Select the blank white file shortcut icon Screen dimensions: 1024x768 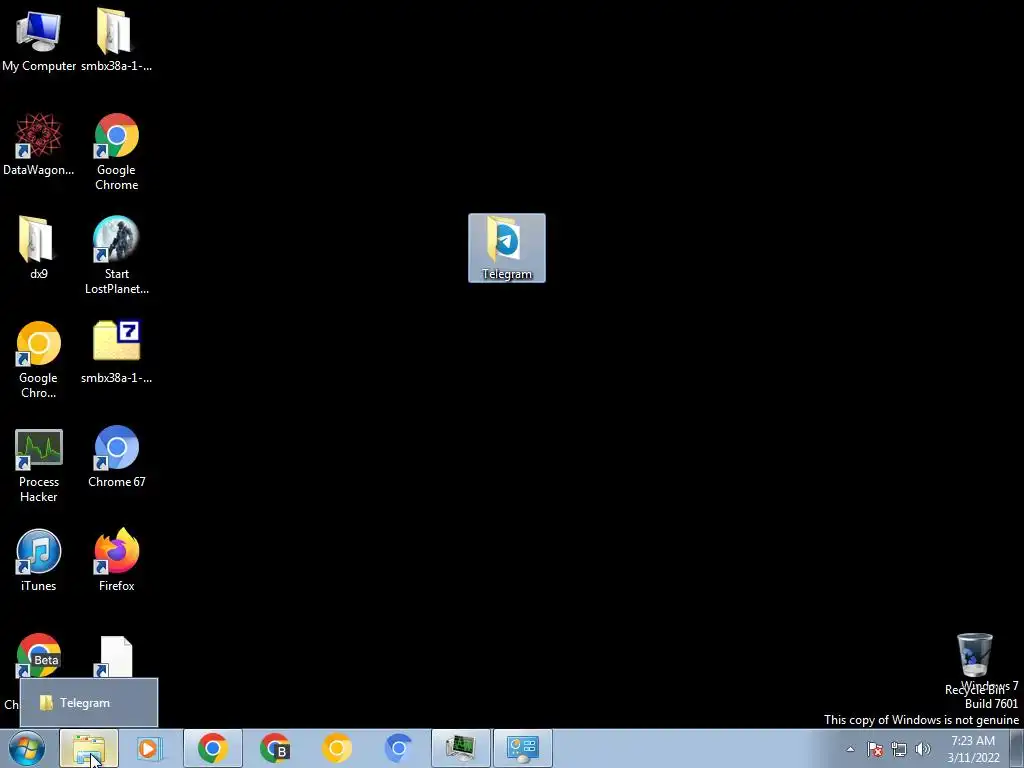click(x=116, y=656)
